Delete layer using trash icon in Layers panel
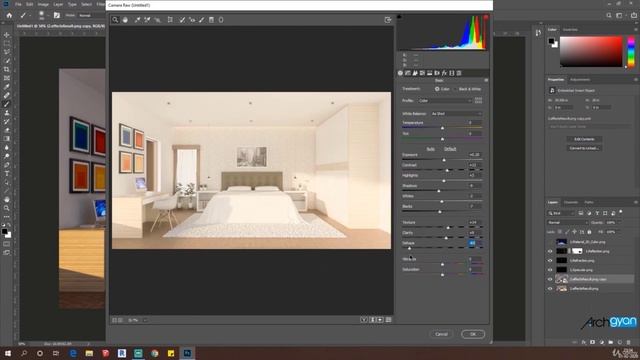 point(629,342)
